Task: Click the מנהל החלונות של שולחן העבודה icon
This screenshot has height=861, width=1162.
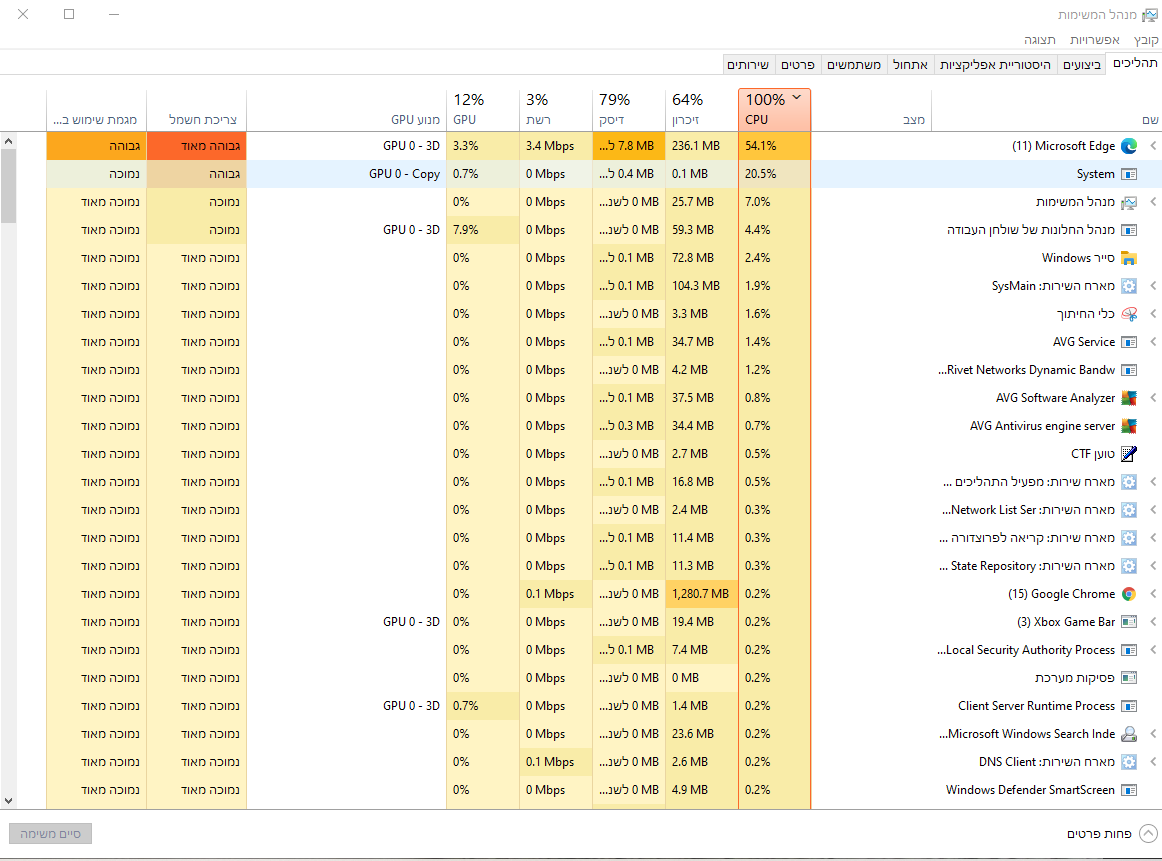Action: [1129, 230]
